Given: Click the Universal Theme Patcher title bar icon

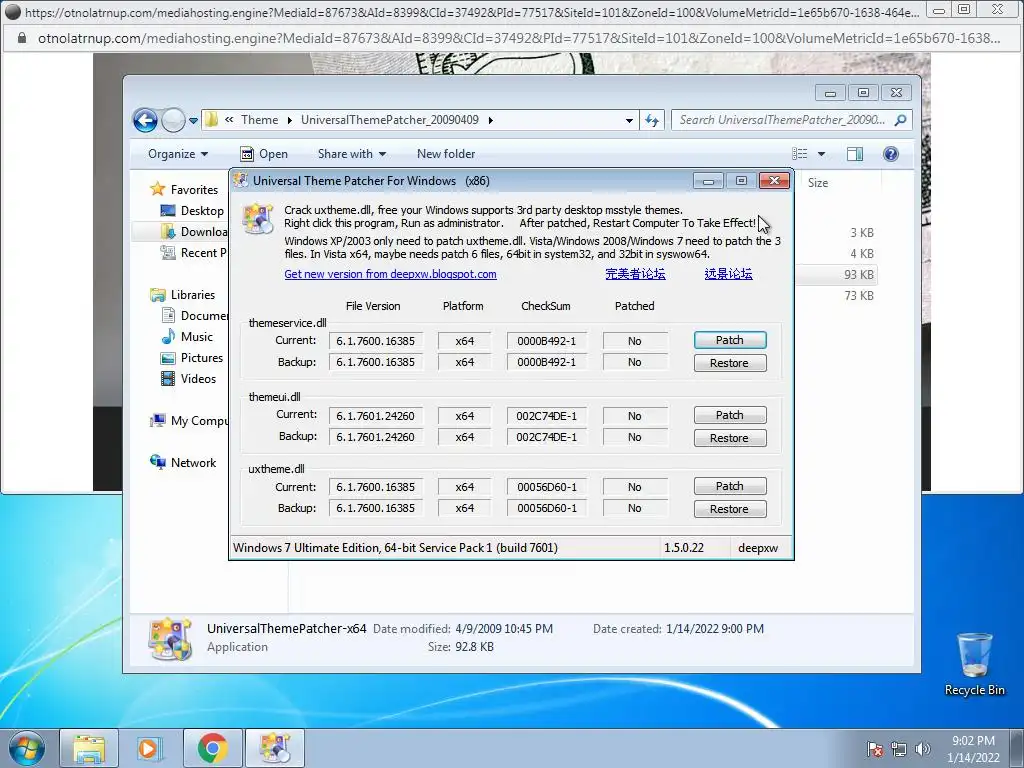Looking at the screenshot, I should 241,181.
